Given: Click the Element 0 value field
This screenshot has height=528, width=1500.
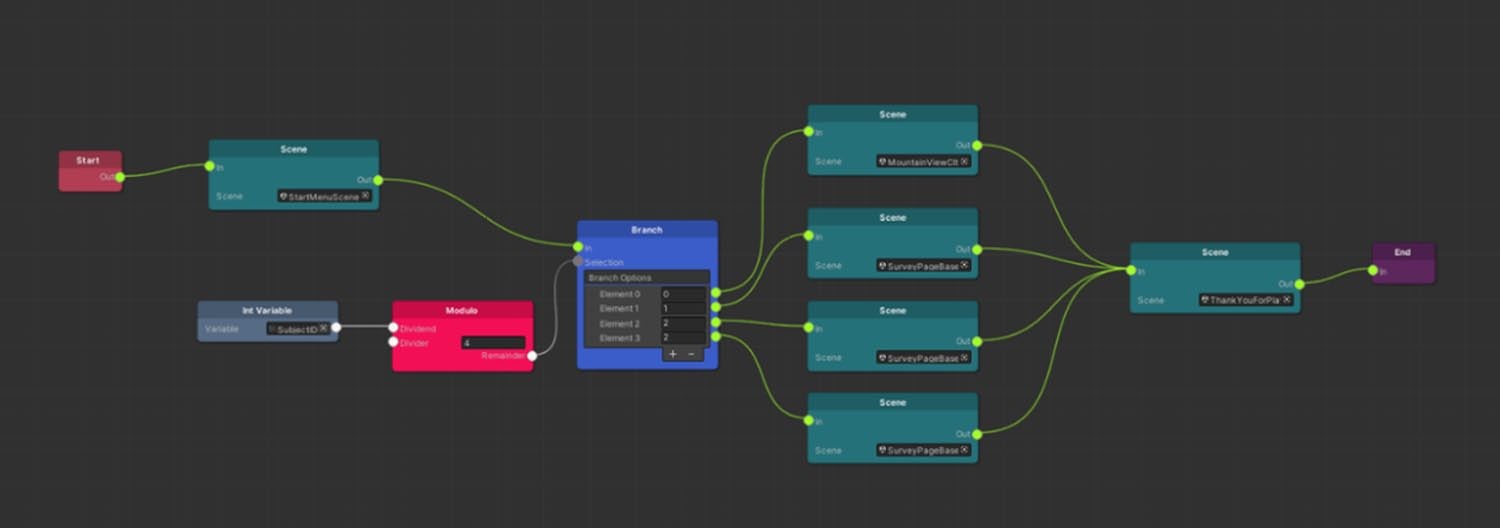Looking at the screenshot, I should pos(684,294).
